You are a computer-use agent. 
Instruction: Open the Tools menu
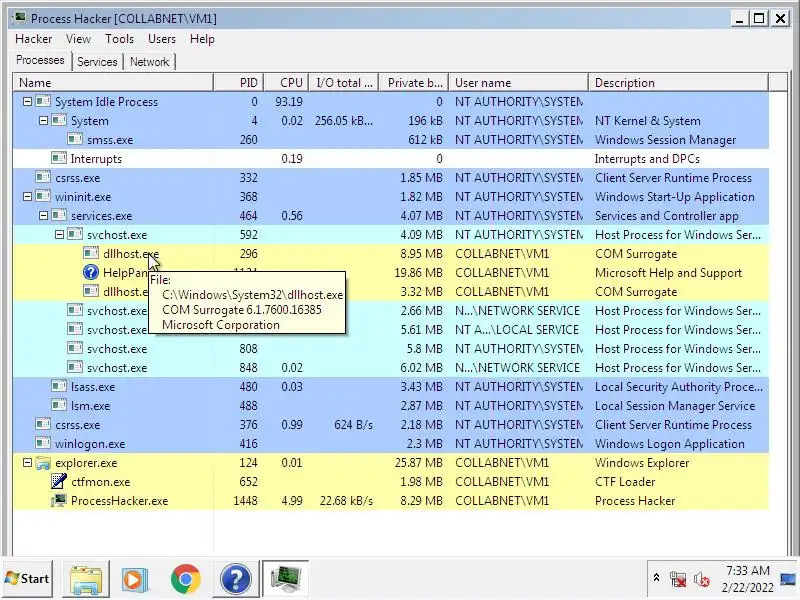(x=119, y=39)
